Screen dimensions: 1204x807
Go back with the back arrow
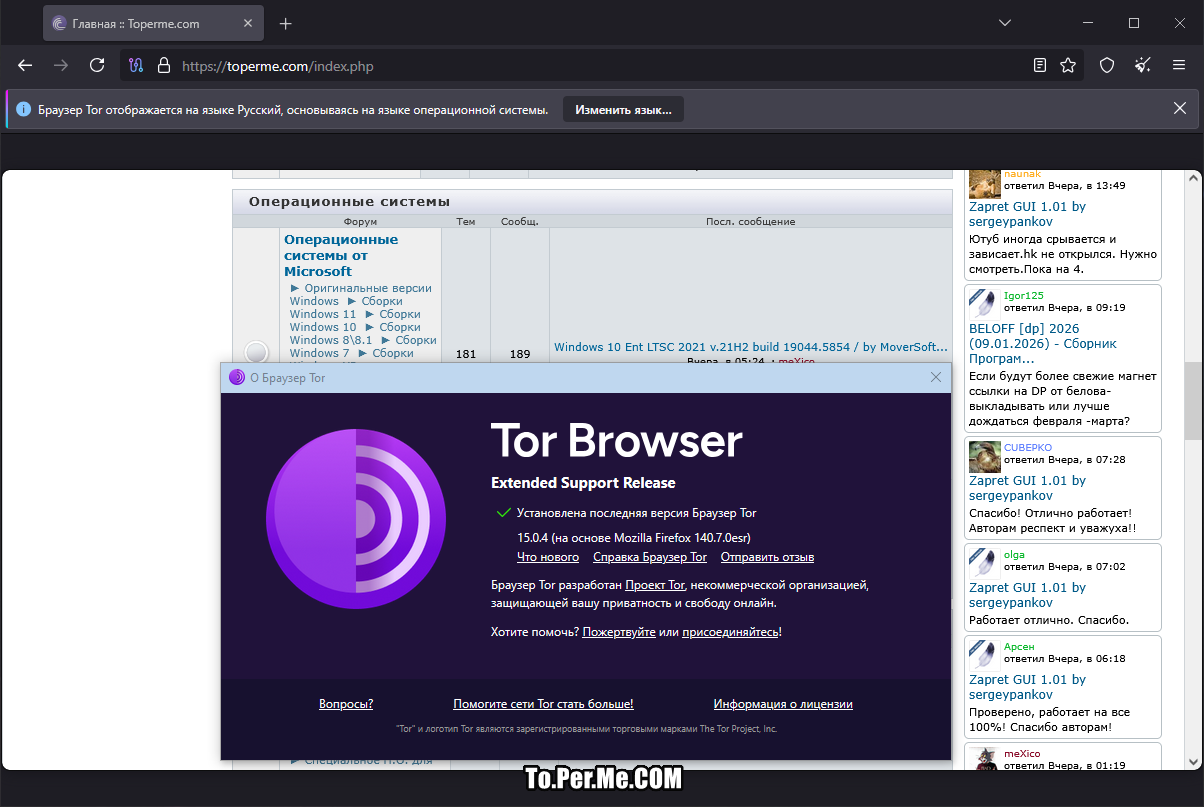click(x=26, y=66)
